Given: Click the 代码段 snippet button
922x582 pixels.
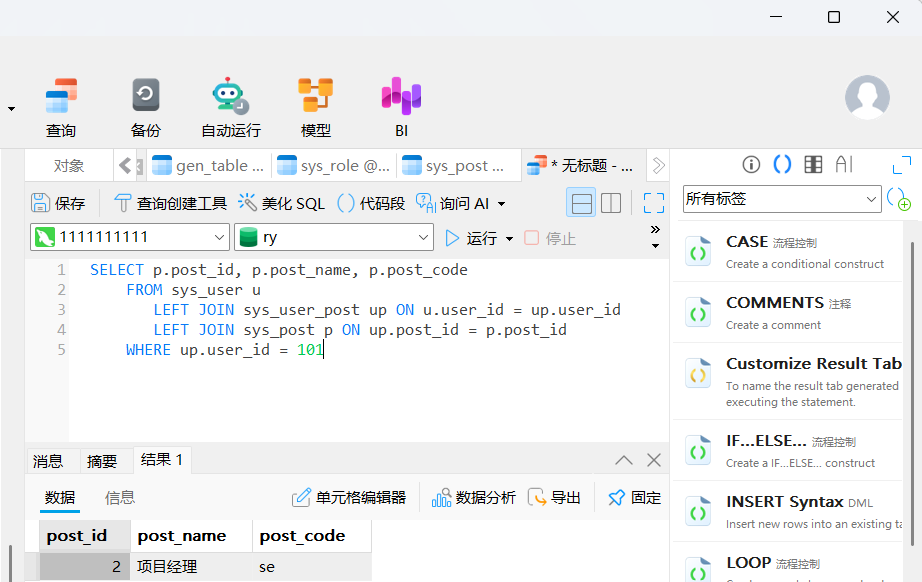Looking at the screenshot, I should click(371, 203).
